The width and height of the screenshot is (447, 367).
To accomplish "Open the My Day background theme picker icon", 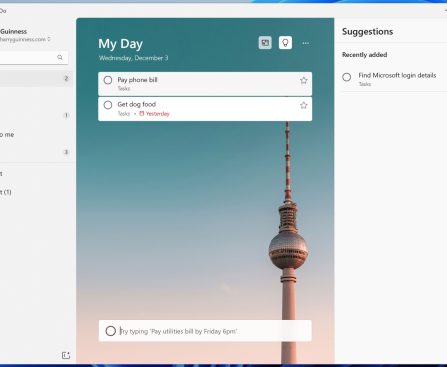I will pos(265,43).
